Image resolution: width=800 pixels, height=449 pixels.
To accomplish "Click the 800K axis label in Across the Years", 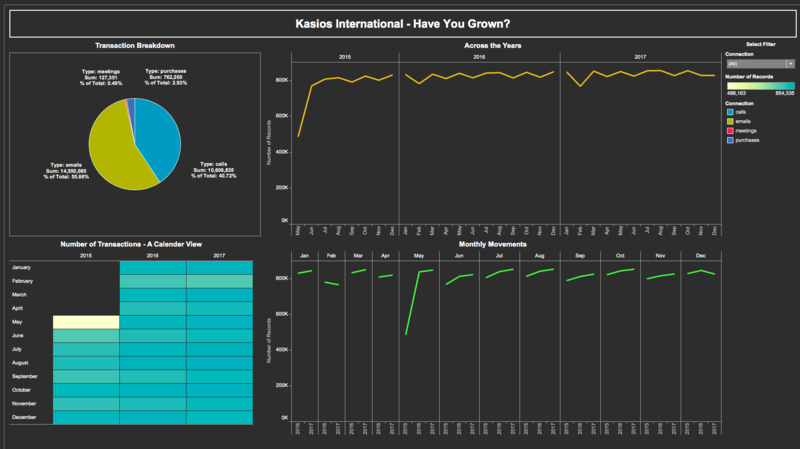I will click(282, 80).
